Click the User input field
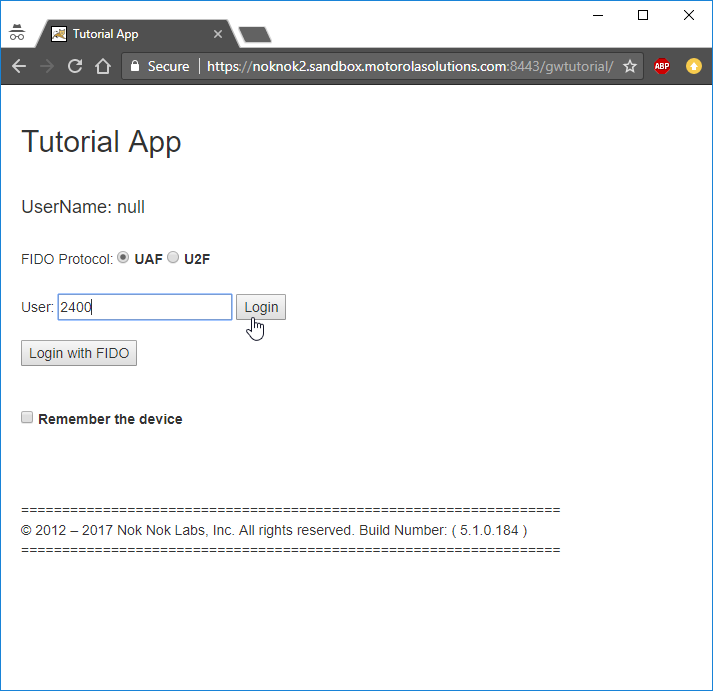This screenshot has height=691, width=713. [145, 307]
